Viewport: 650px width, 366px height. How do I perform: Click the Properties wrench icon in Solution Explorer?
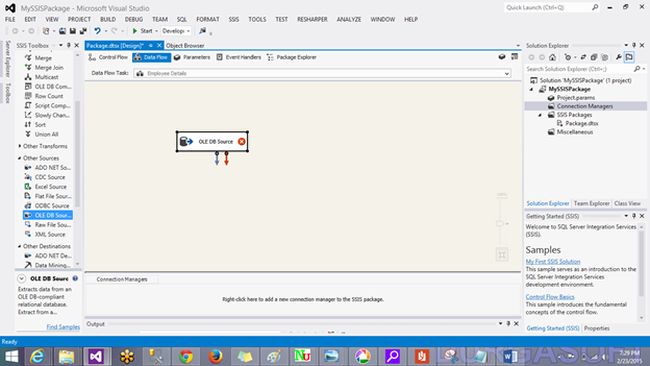tap(618, 57)
